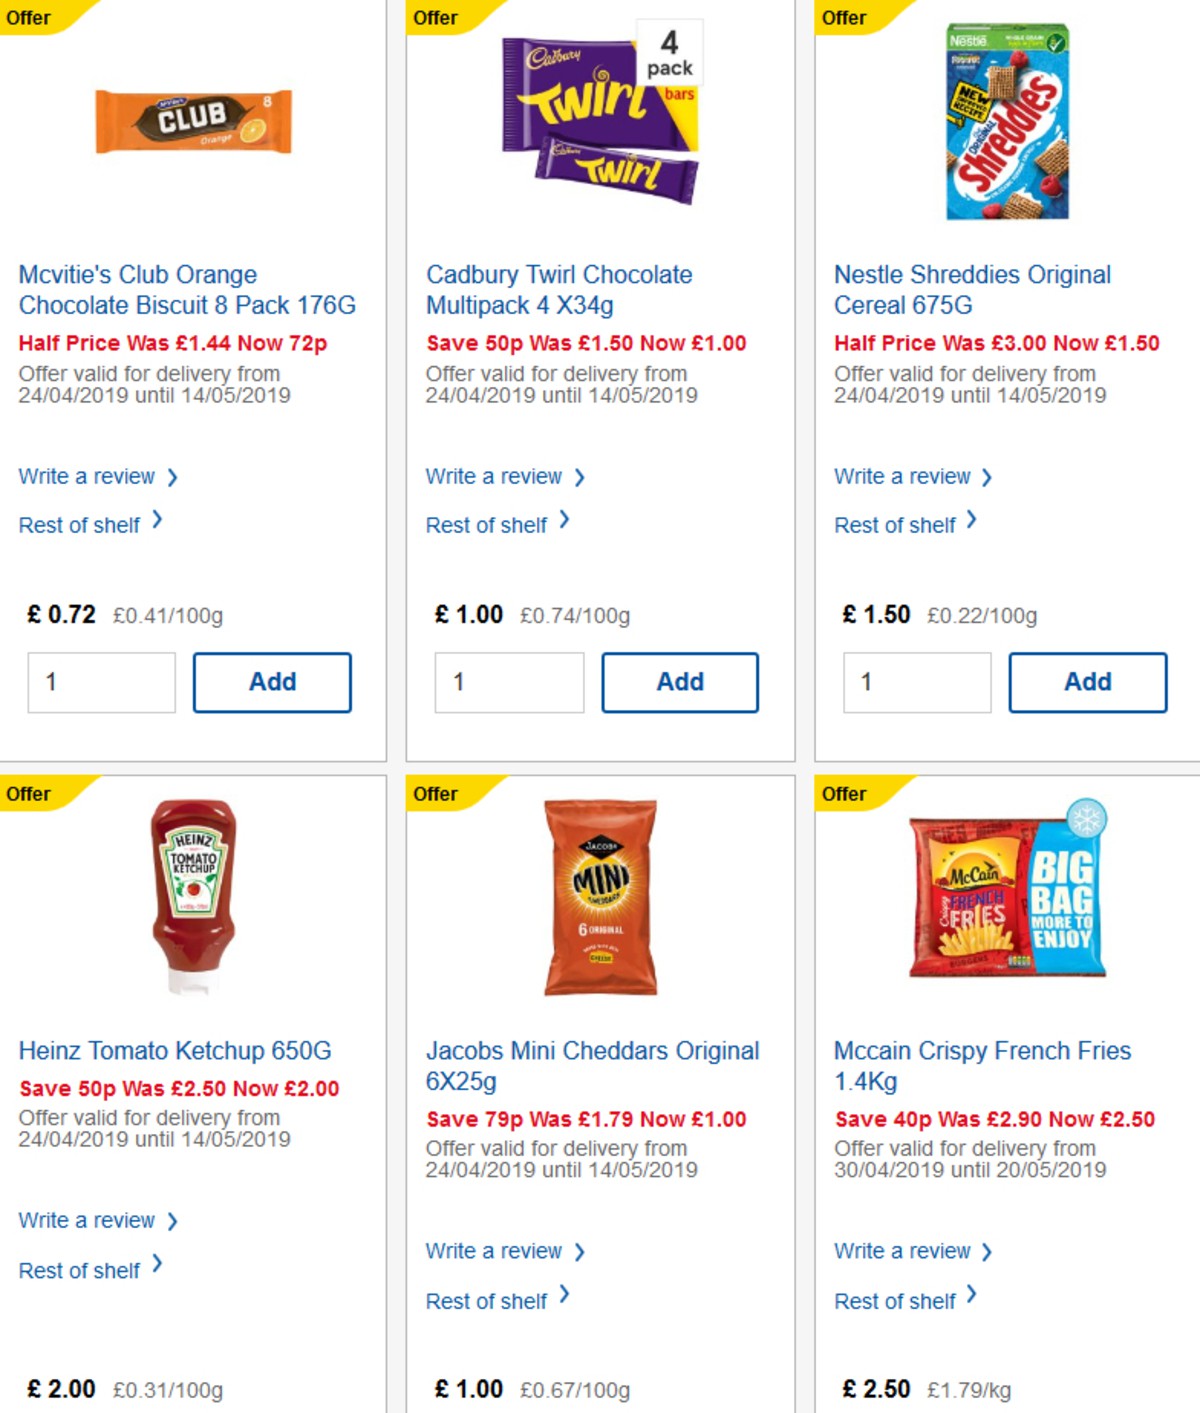The image size is (1200, 1413).
Task: Open the Cadbury Twirl Multipack product page
Action: tap(558, 289)
